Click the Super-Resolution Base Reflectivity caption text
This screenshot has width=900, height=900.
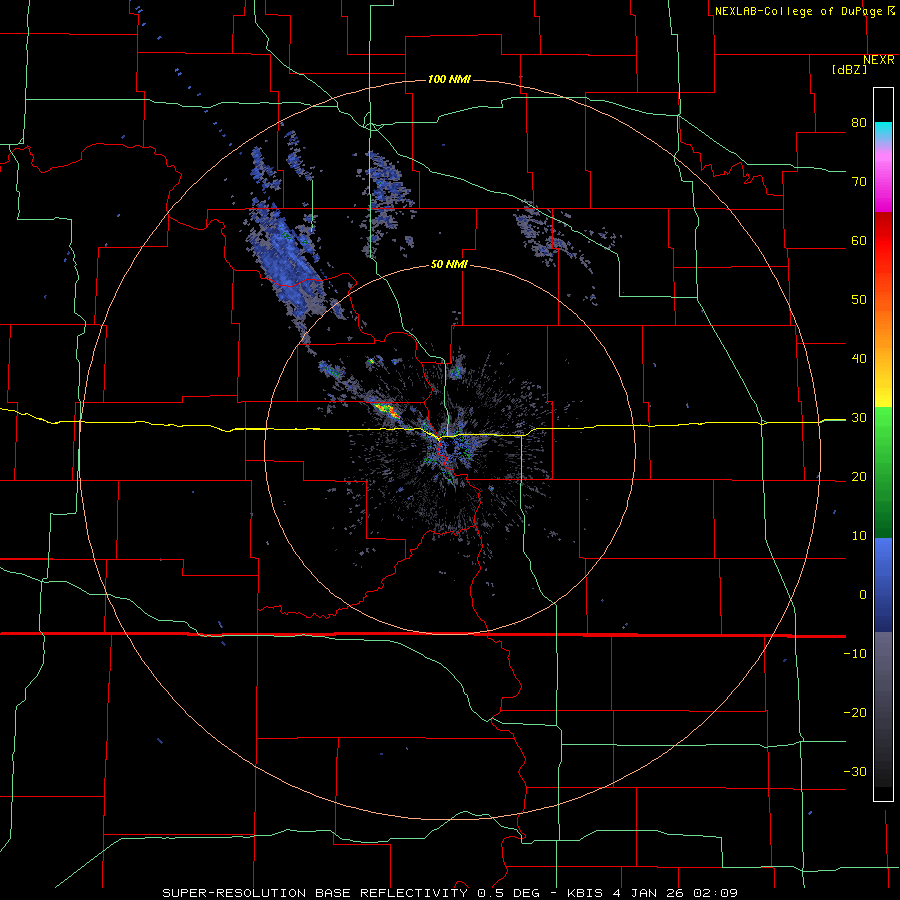coord(315,893)
